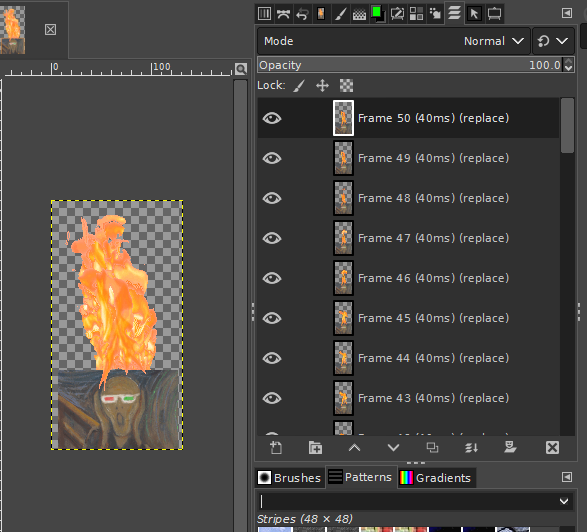Open the green foreground/background Colors tab
The width and height of the screenshot is (587, 532).
tap(378, 14)
